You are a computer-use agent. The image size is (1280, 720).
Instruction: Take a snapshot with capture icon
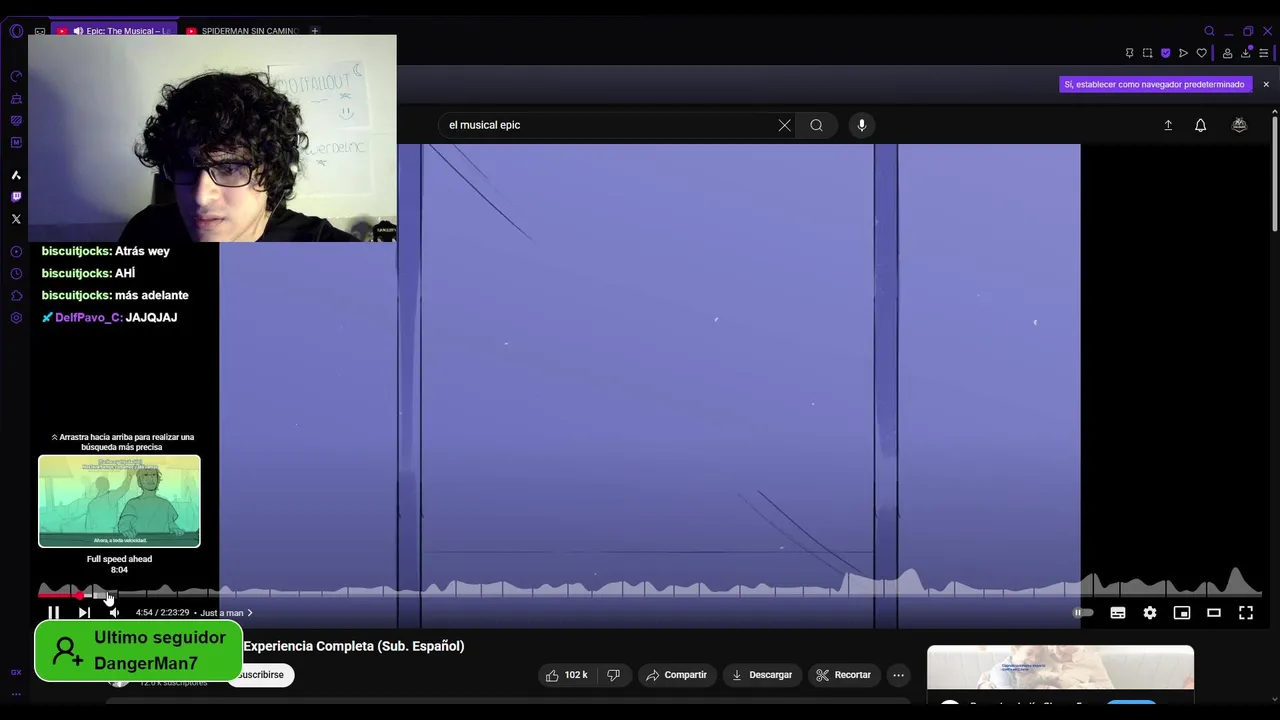point(1147,53)
